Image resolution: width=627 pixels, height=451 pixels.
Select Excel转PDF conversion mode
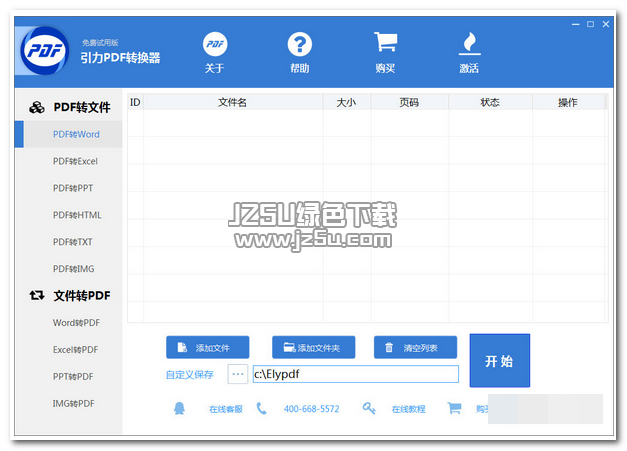75,349
